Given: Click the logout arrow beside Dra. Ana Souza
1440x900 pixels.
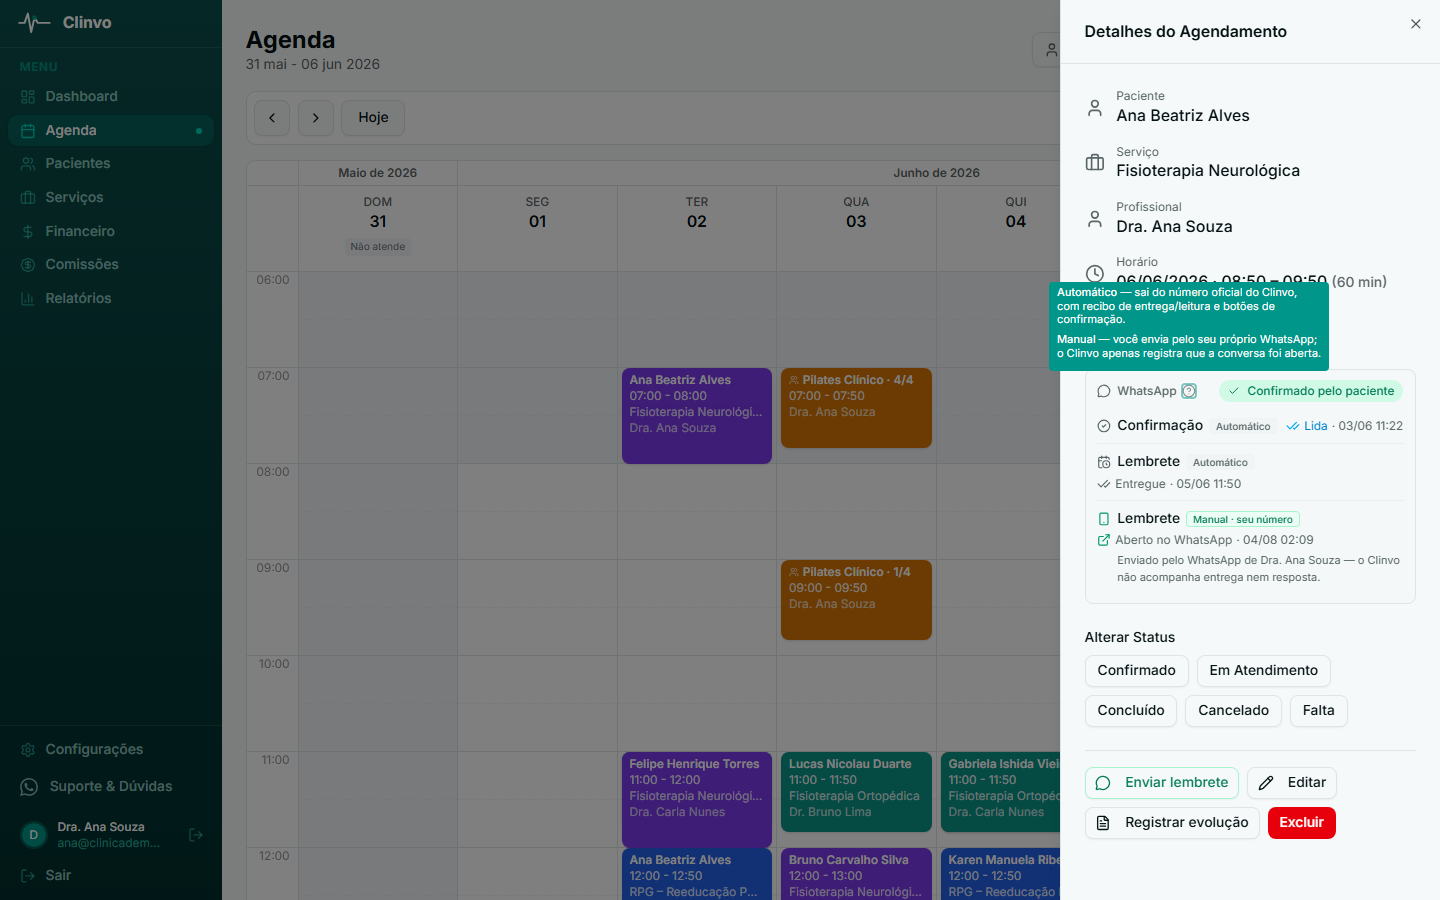Looking at the screenshot, I should pos(196,835).
